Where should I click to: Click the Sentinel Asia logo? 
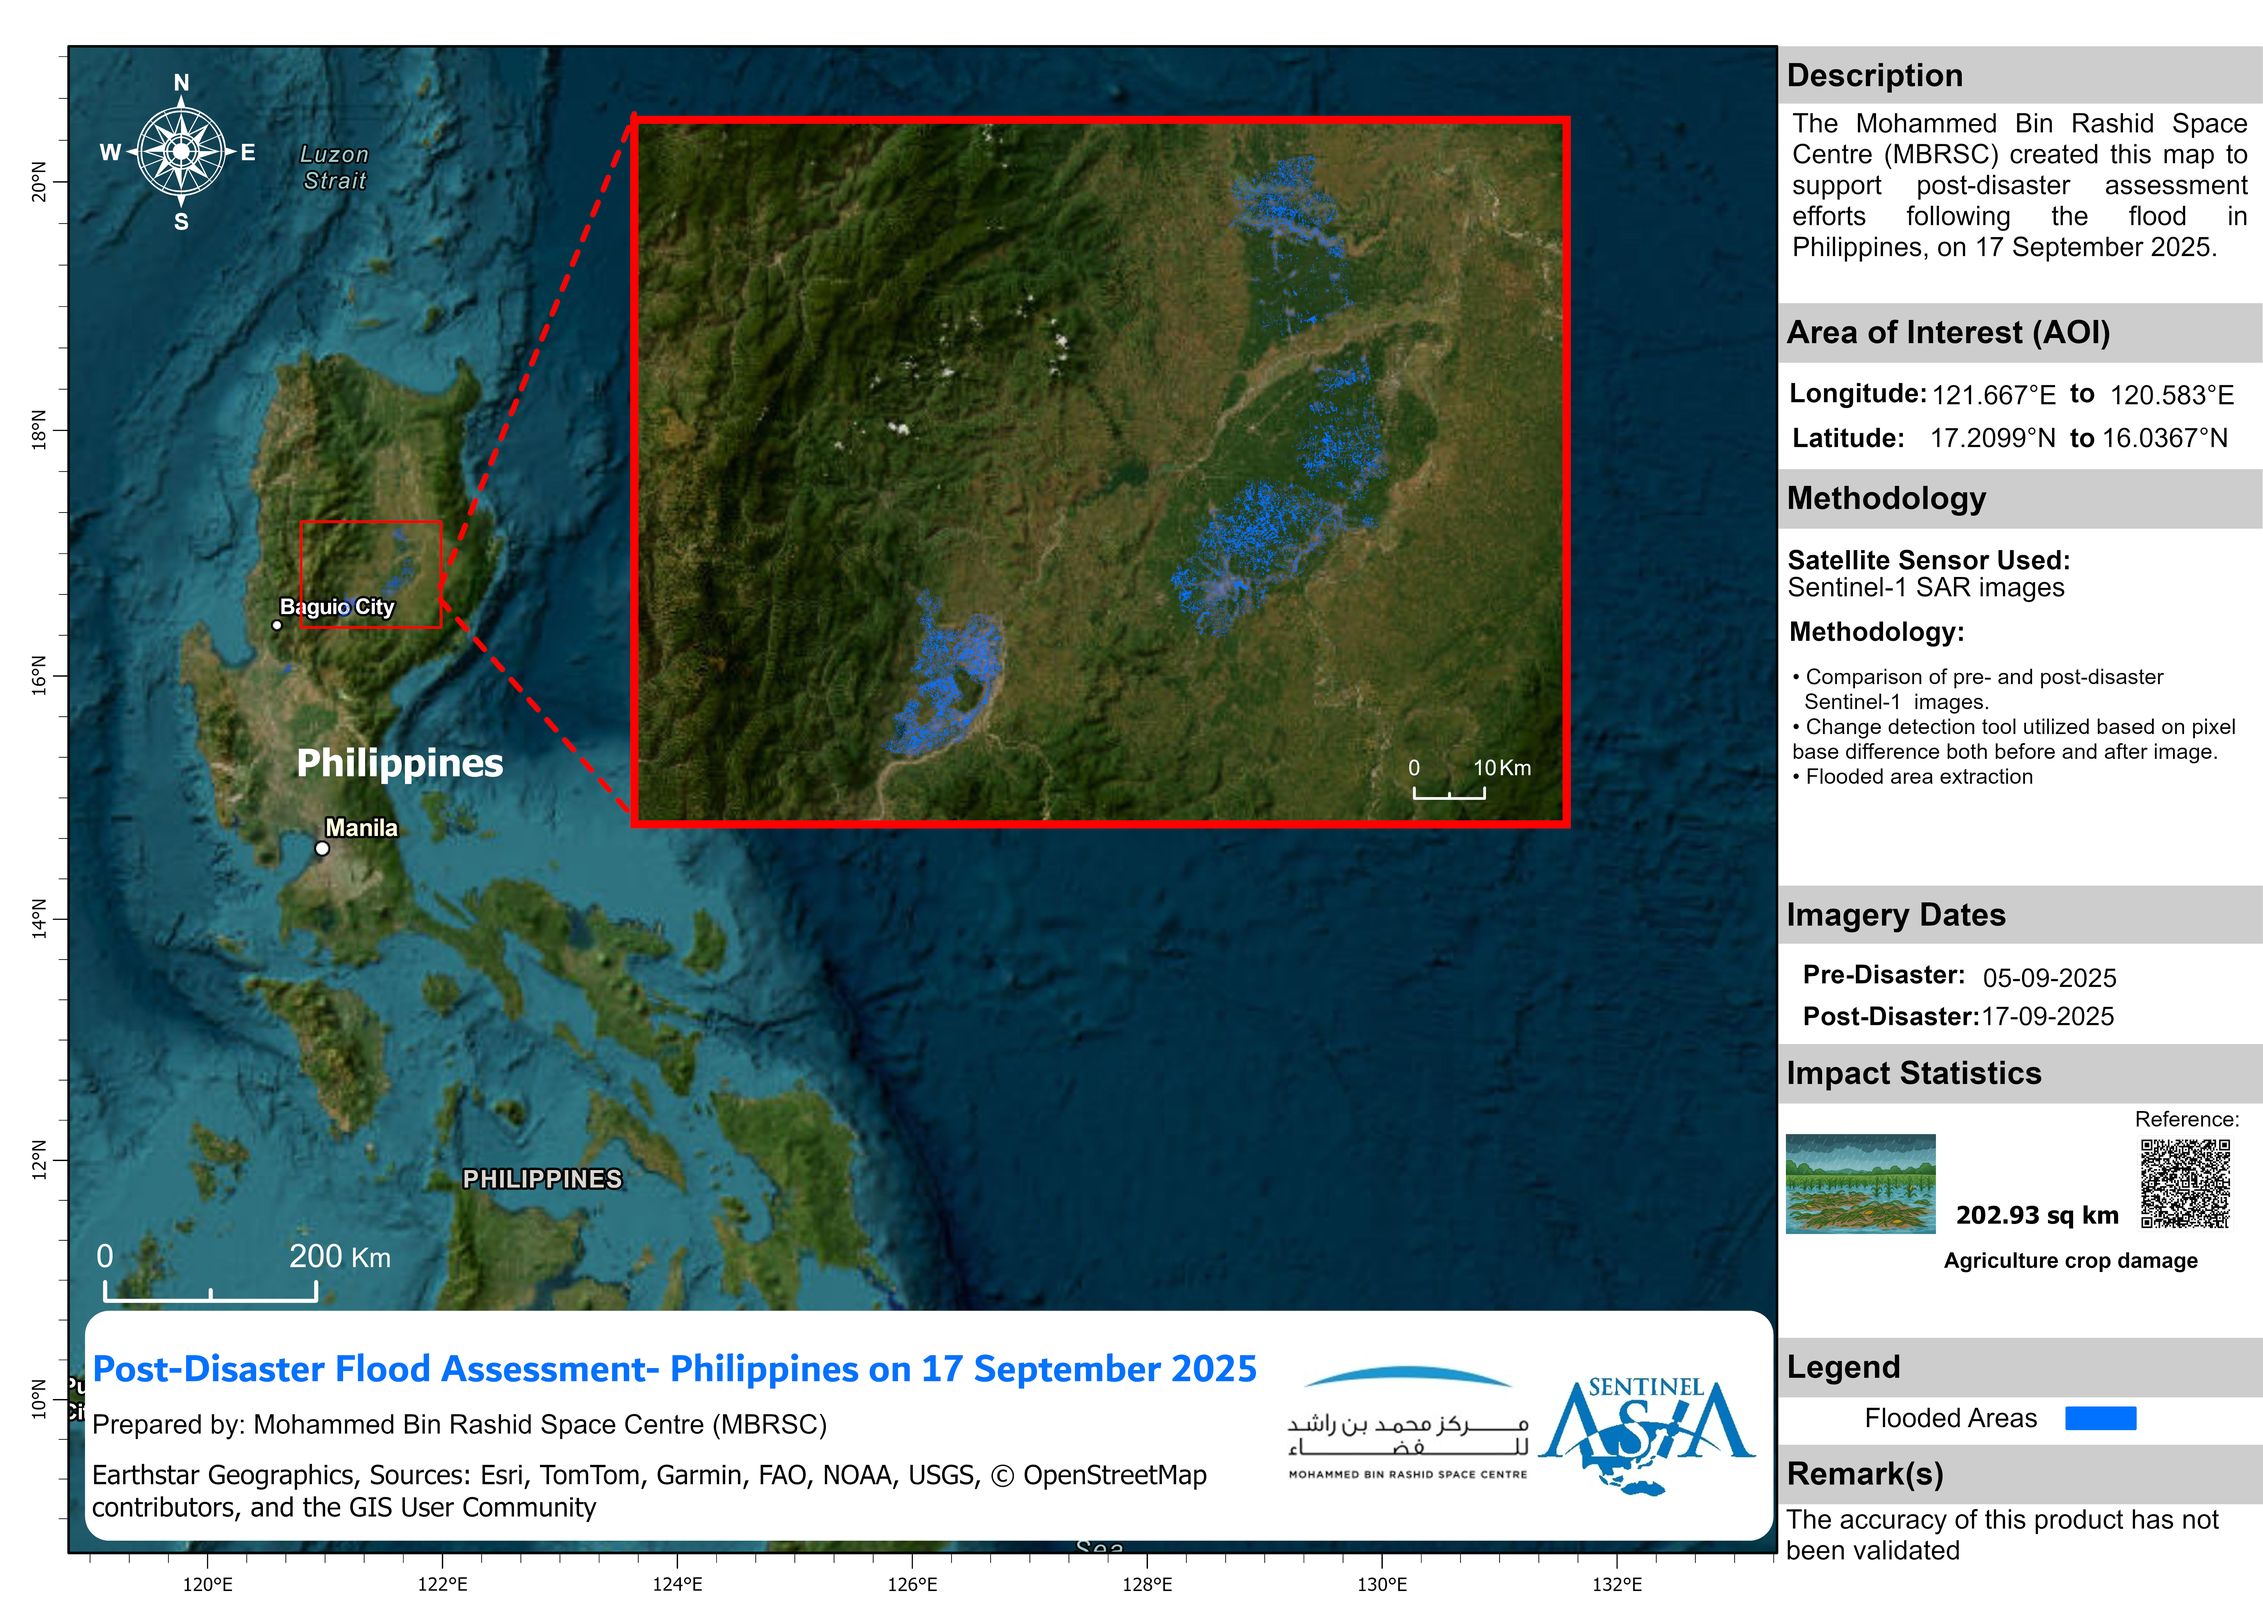click(x=1647, y=1435)
